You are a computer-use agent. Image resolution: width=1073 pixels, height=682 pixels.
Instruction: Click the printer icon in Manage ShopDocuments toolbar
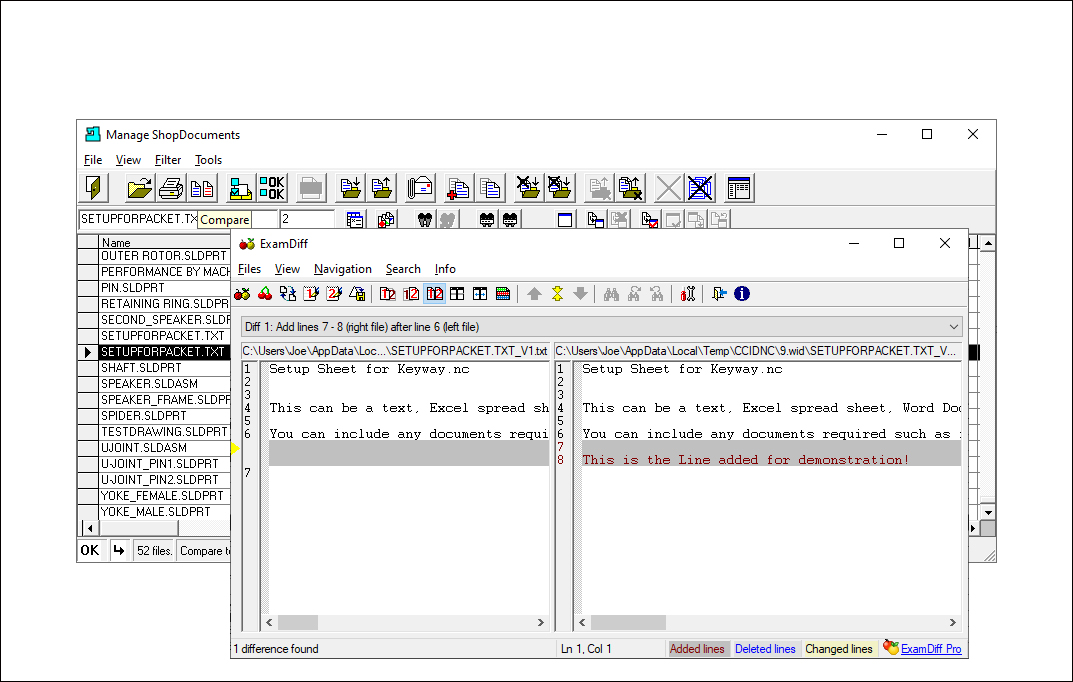[x=171, y=187]
